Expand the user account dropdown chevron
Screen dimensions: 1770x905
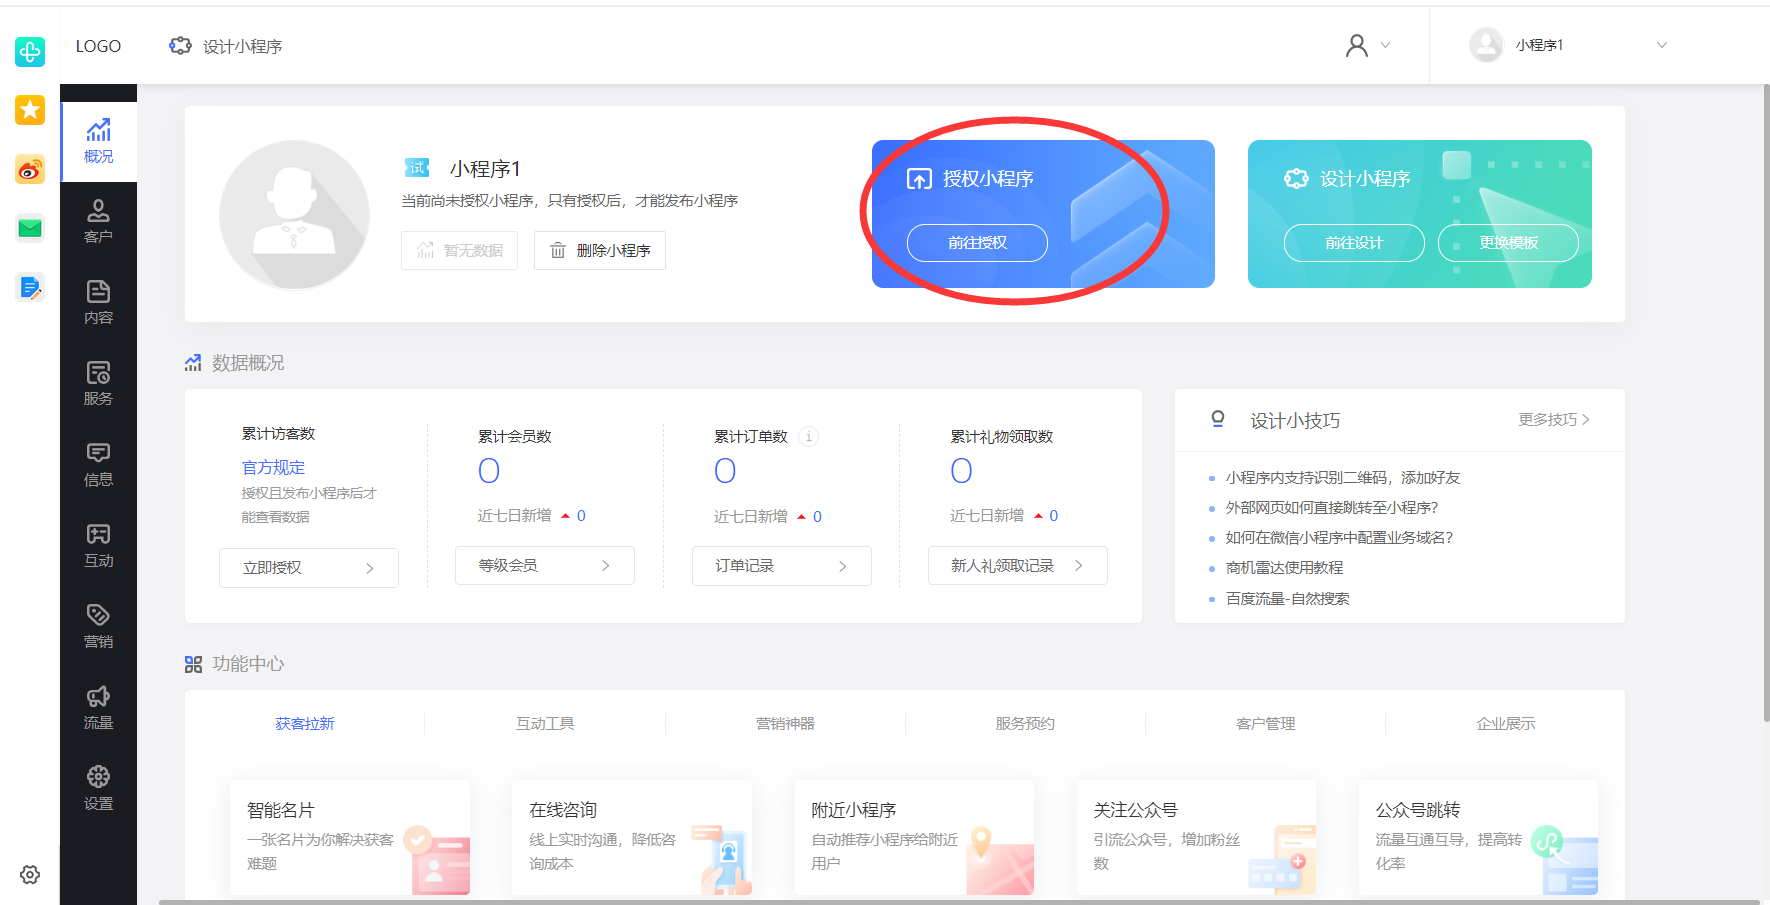(x=1386, y=45)
